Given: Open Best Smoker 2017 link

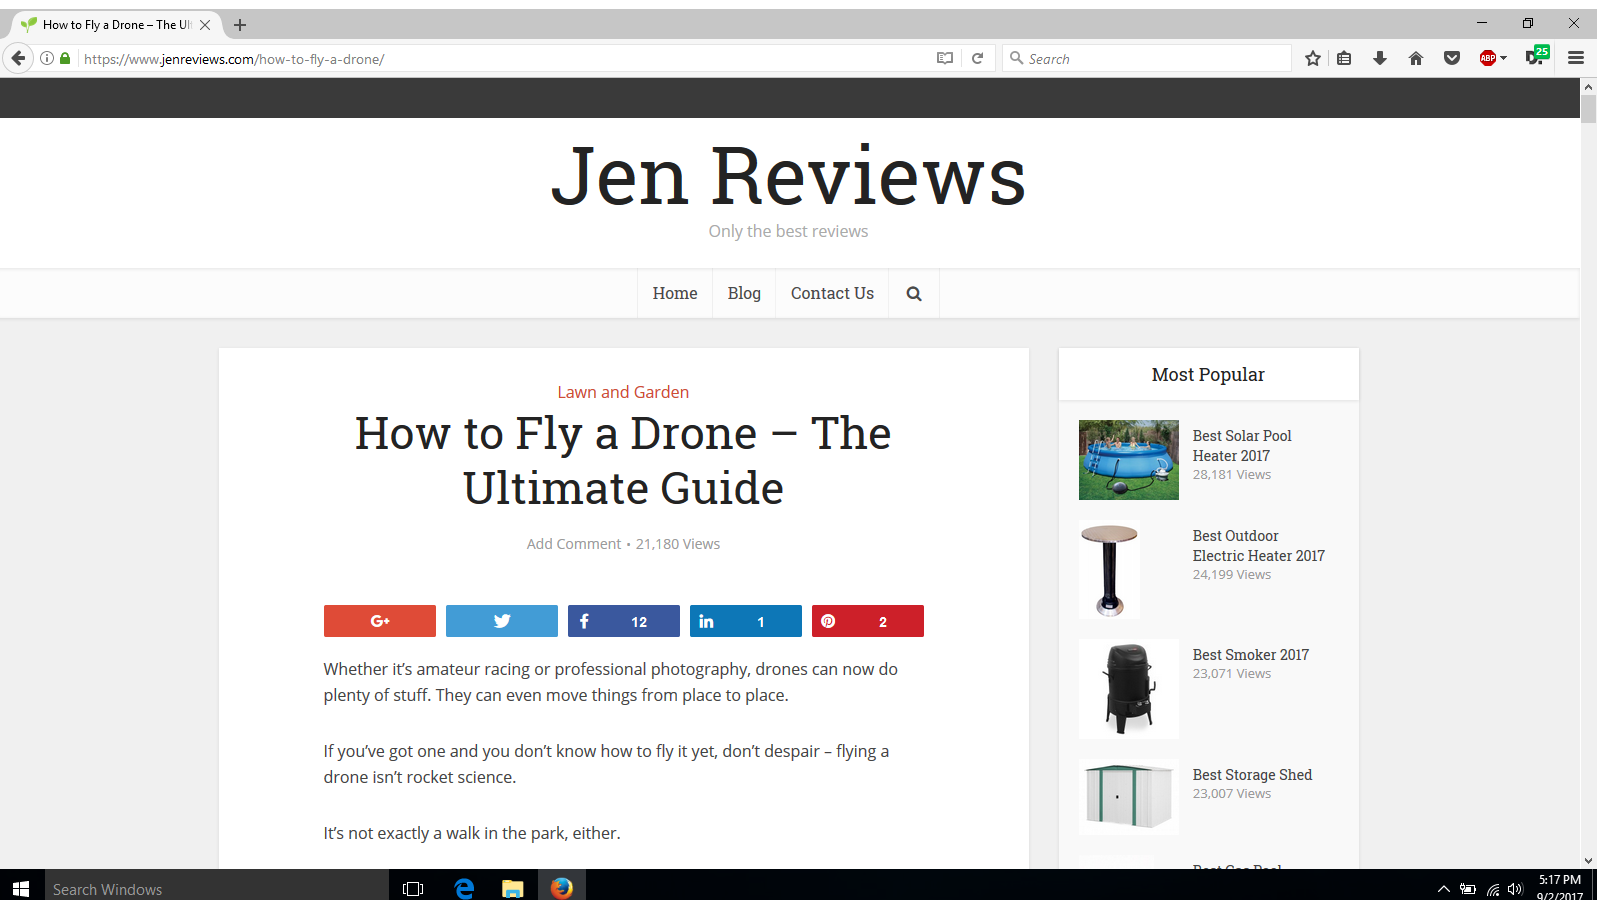Looking at the screenshot, I should 1250,655.
